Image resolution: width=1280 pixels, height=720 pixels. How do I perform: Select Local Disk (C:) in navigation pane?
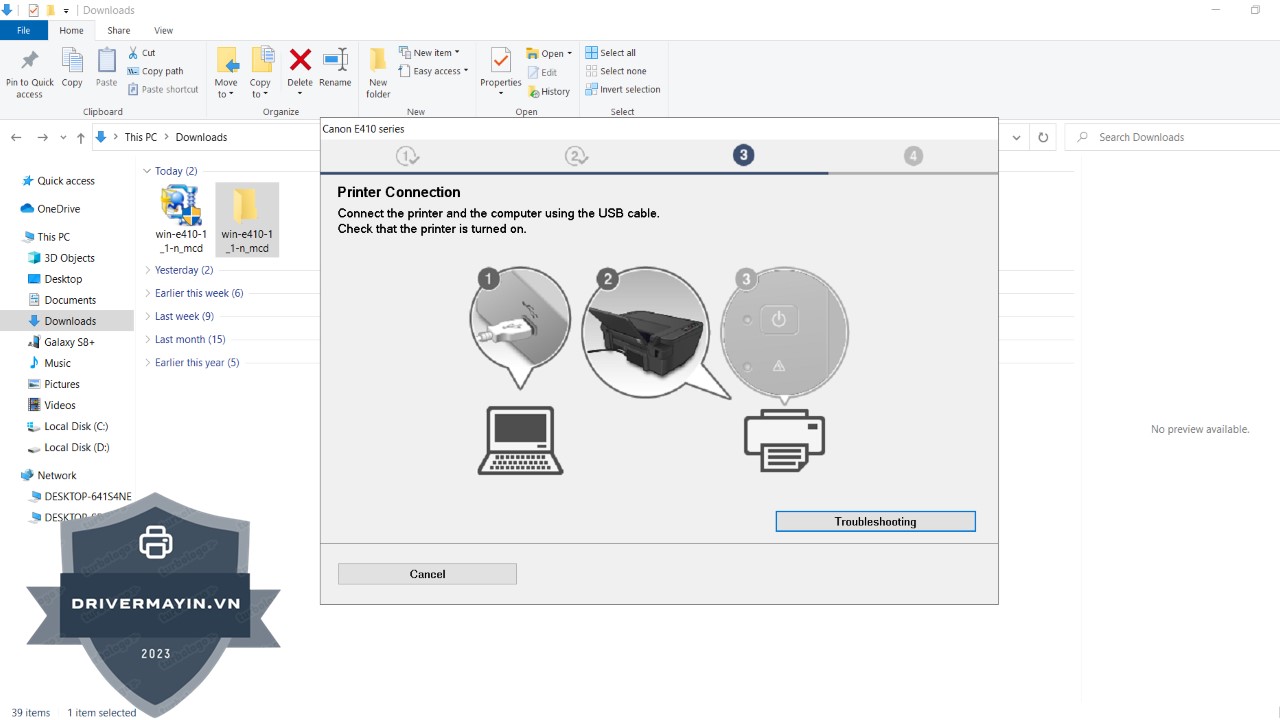[x=76, y=426]
